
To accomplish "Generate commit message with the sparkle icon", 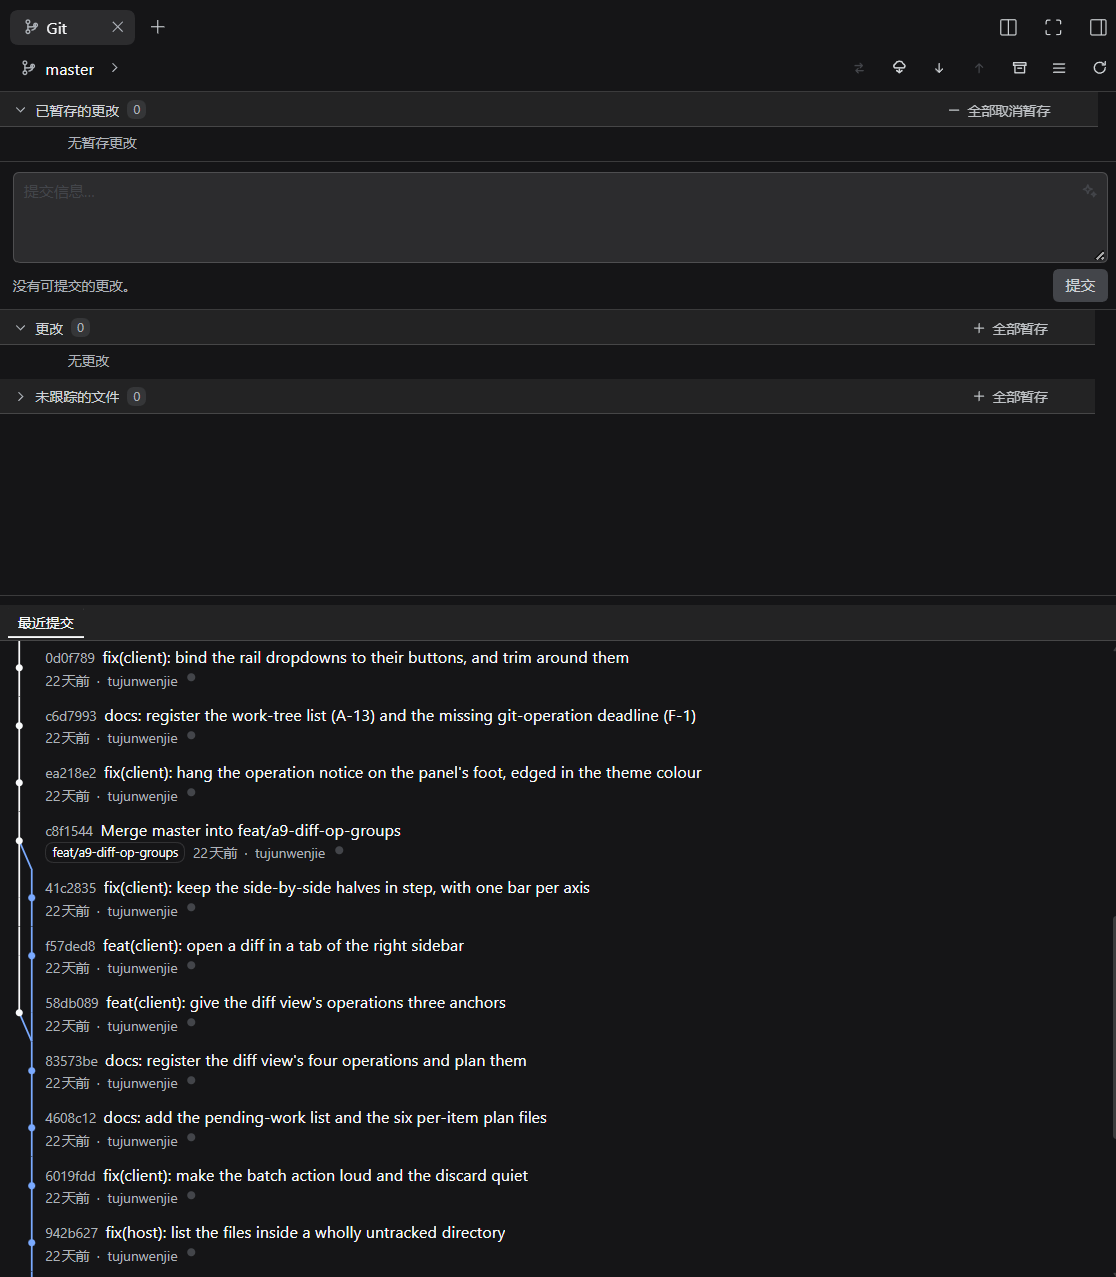I will point(1089,191).
